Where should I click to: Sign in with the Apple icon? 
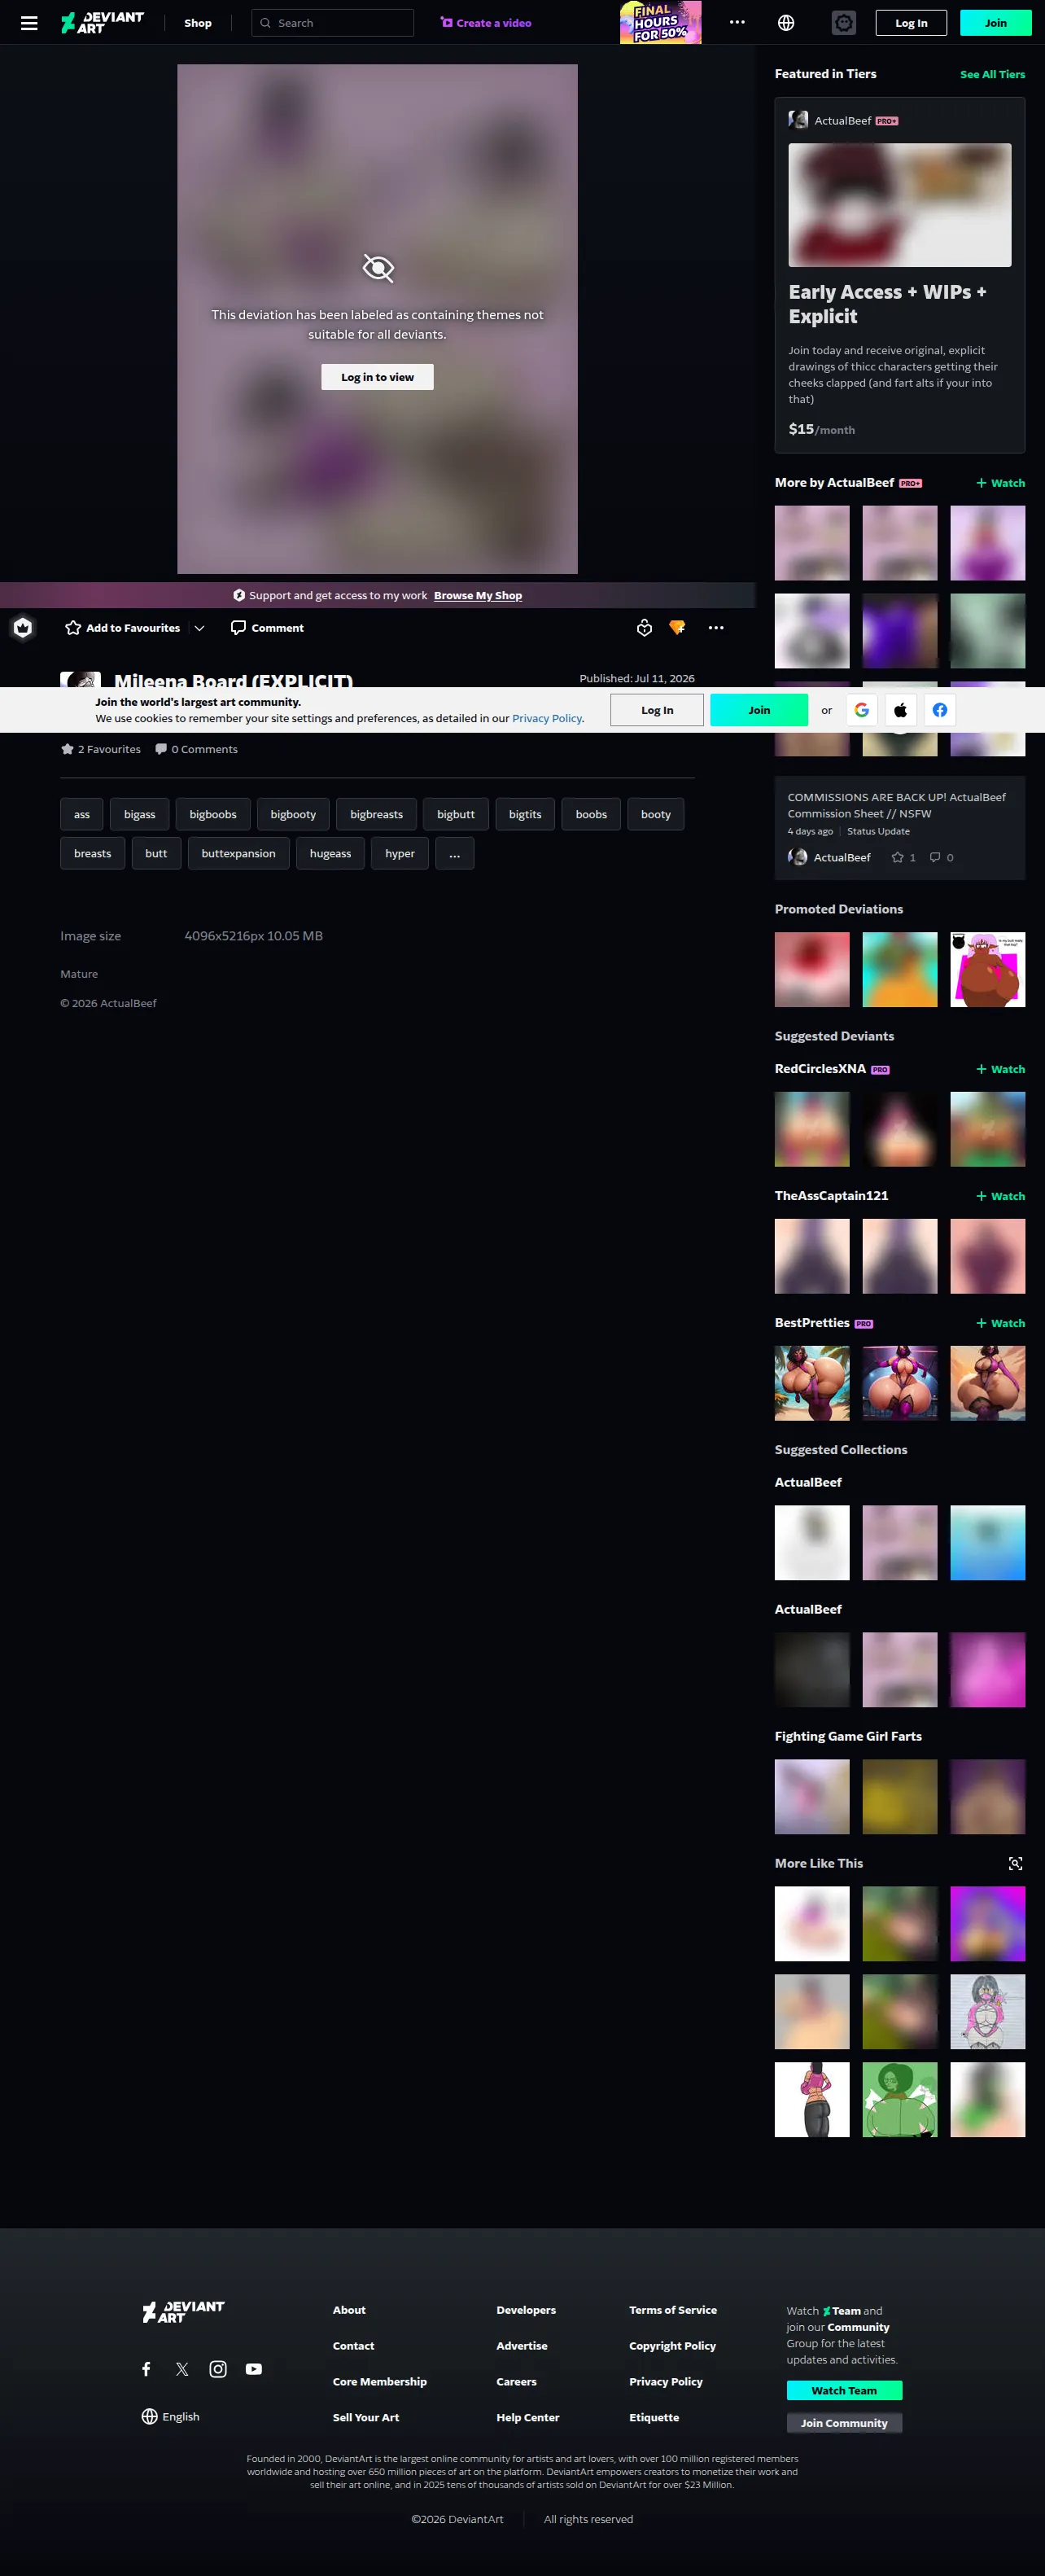pos(900,710)
